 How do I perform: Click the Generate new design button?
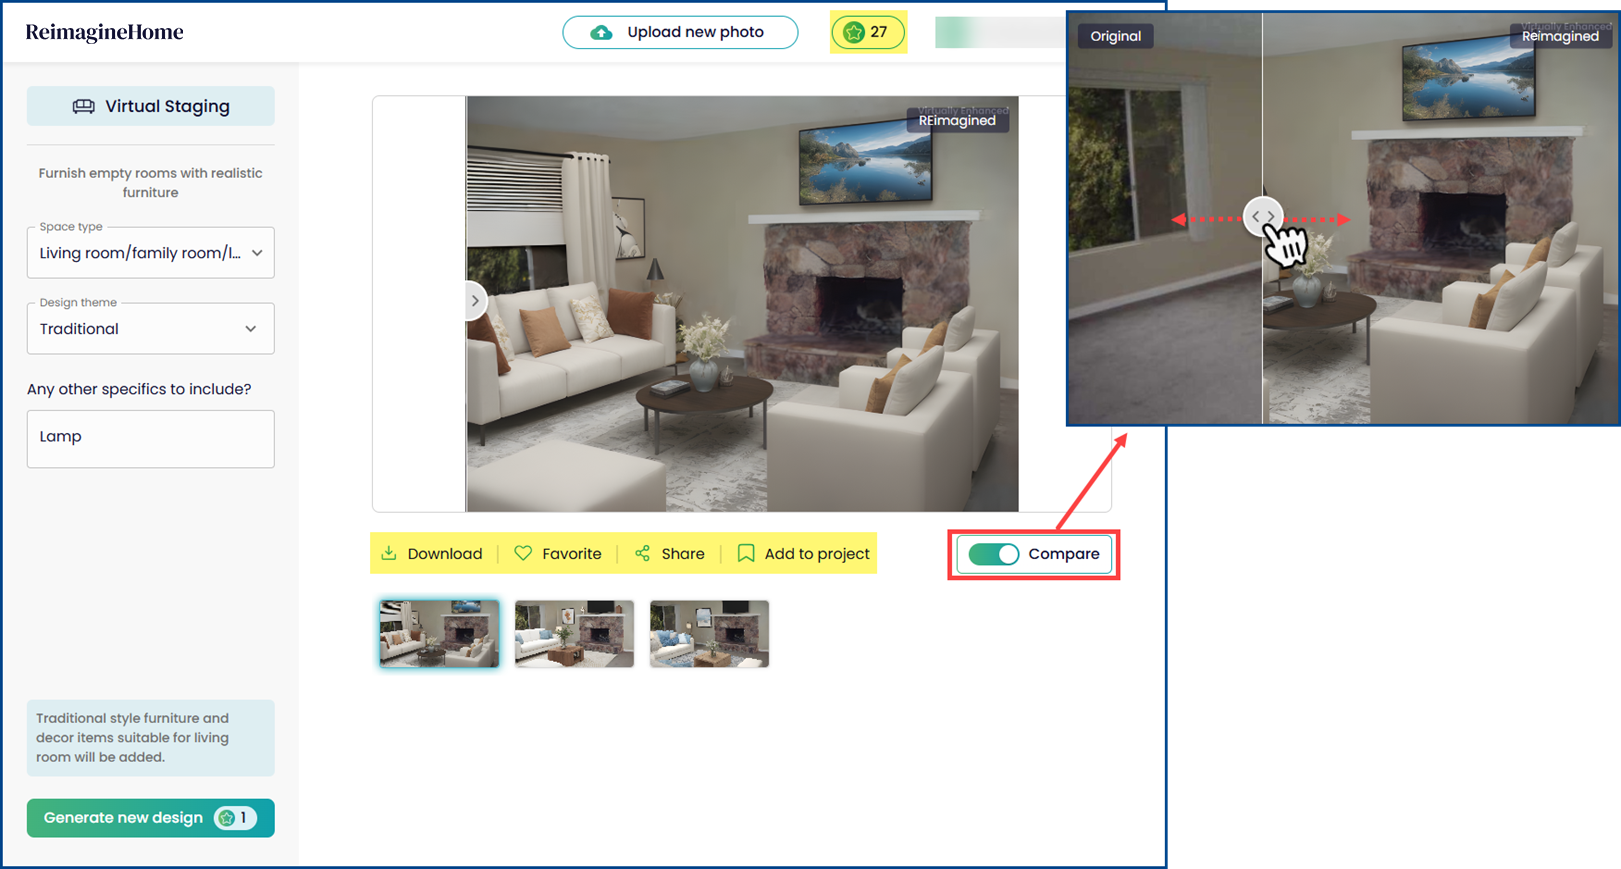pyautogui.click(x=124, y=818)
